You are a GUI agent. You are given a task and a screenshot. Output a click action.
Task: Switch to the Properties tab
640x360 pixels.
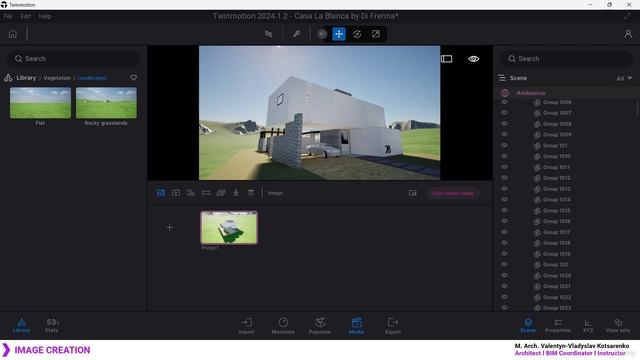click(x=558, y=325)
